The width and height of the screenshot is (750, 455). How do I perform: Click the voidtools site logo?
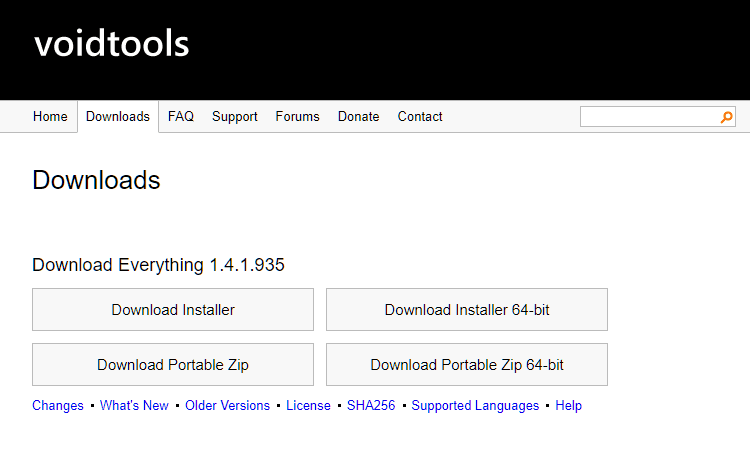pyautogui.click(x=111, y=44)
